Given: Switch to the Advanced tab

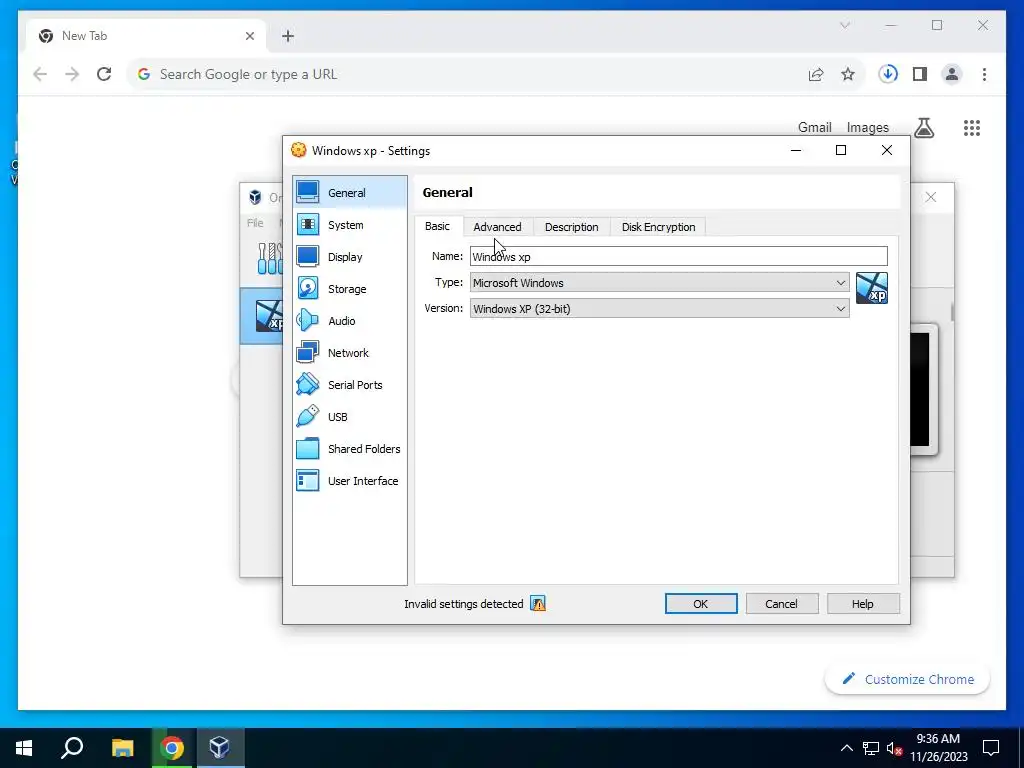Looking at the screenshot, I should point(498,227).
